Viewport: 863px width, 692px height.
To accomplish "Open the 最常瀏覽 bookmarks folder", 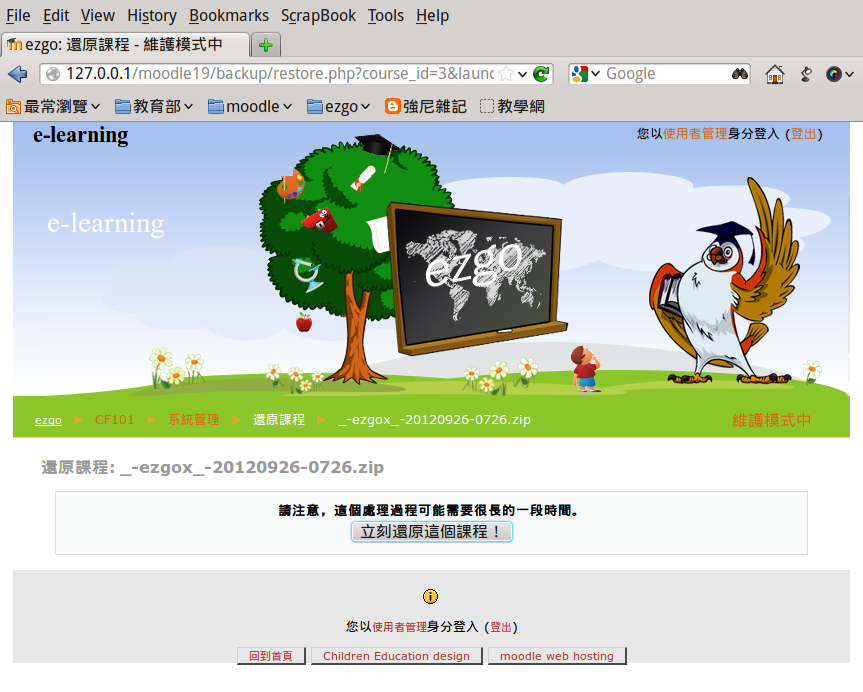I will coord(53,106).
